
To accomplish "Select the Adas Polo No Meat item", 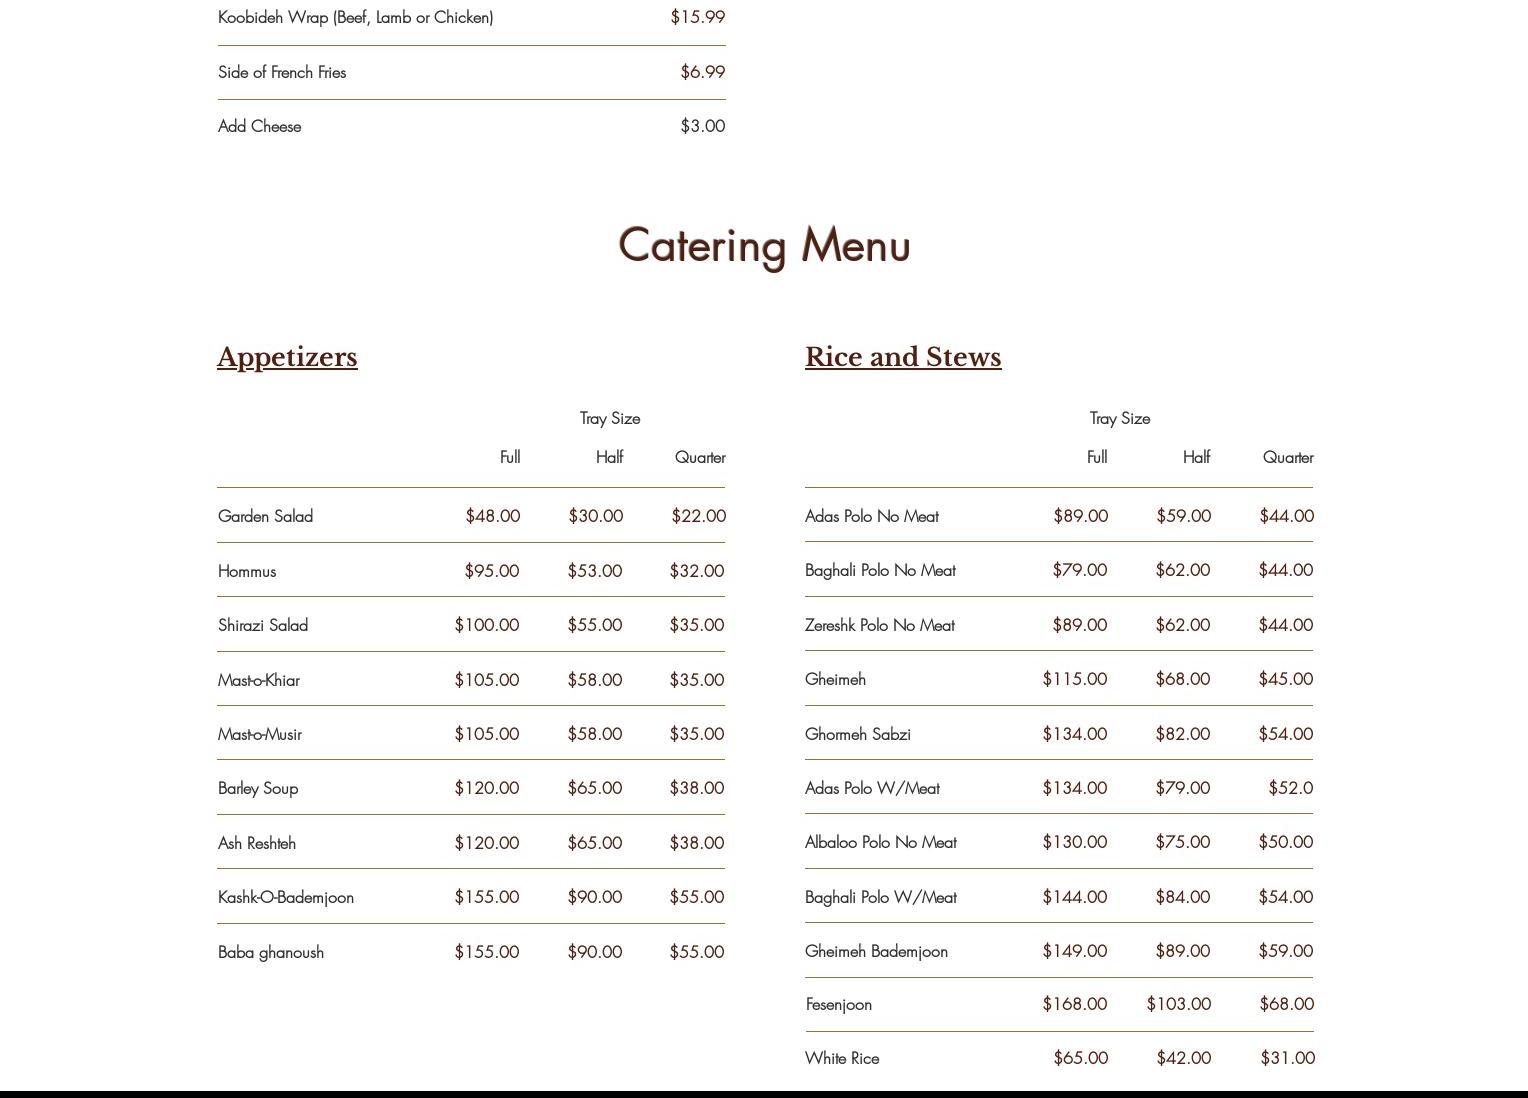I will 872,516.
